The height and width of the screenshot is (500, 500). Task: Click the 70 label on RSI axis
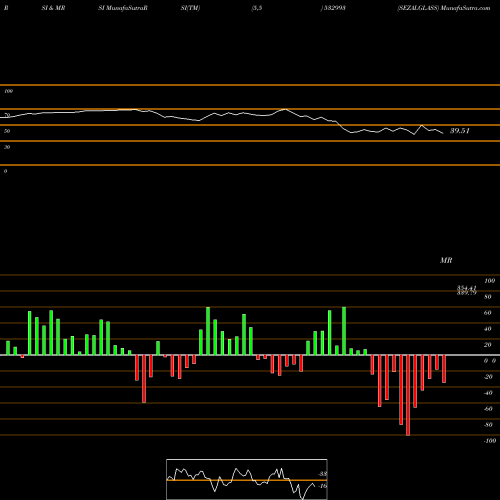point(7,115)
